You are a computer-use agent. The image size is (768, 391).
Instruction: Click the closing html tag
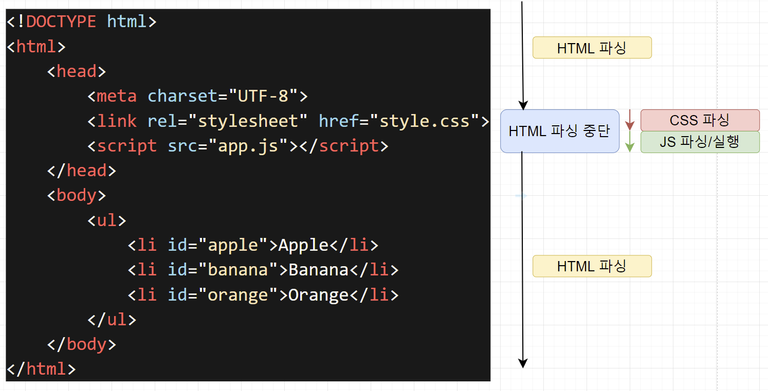41,369
